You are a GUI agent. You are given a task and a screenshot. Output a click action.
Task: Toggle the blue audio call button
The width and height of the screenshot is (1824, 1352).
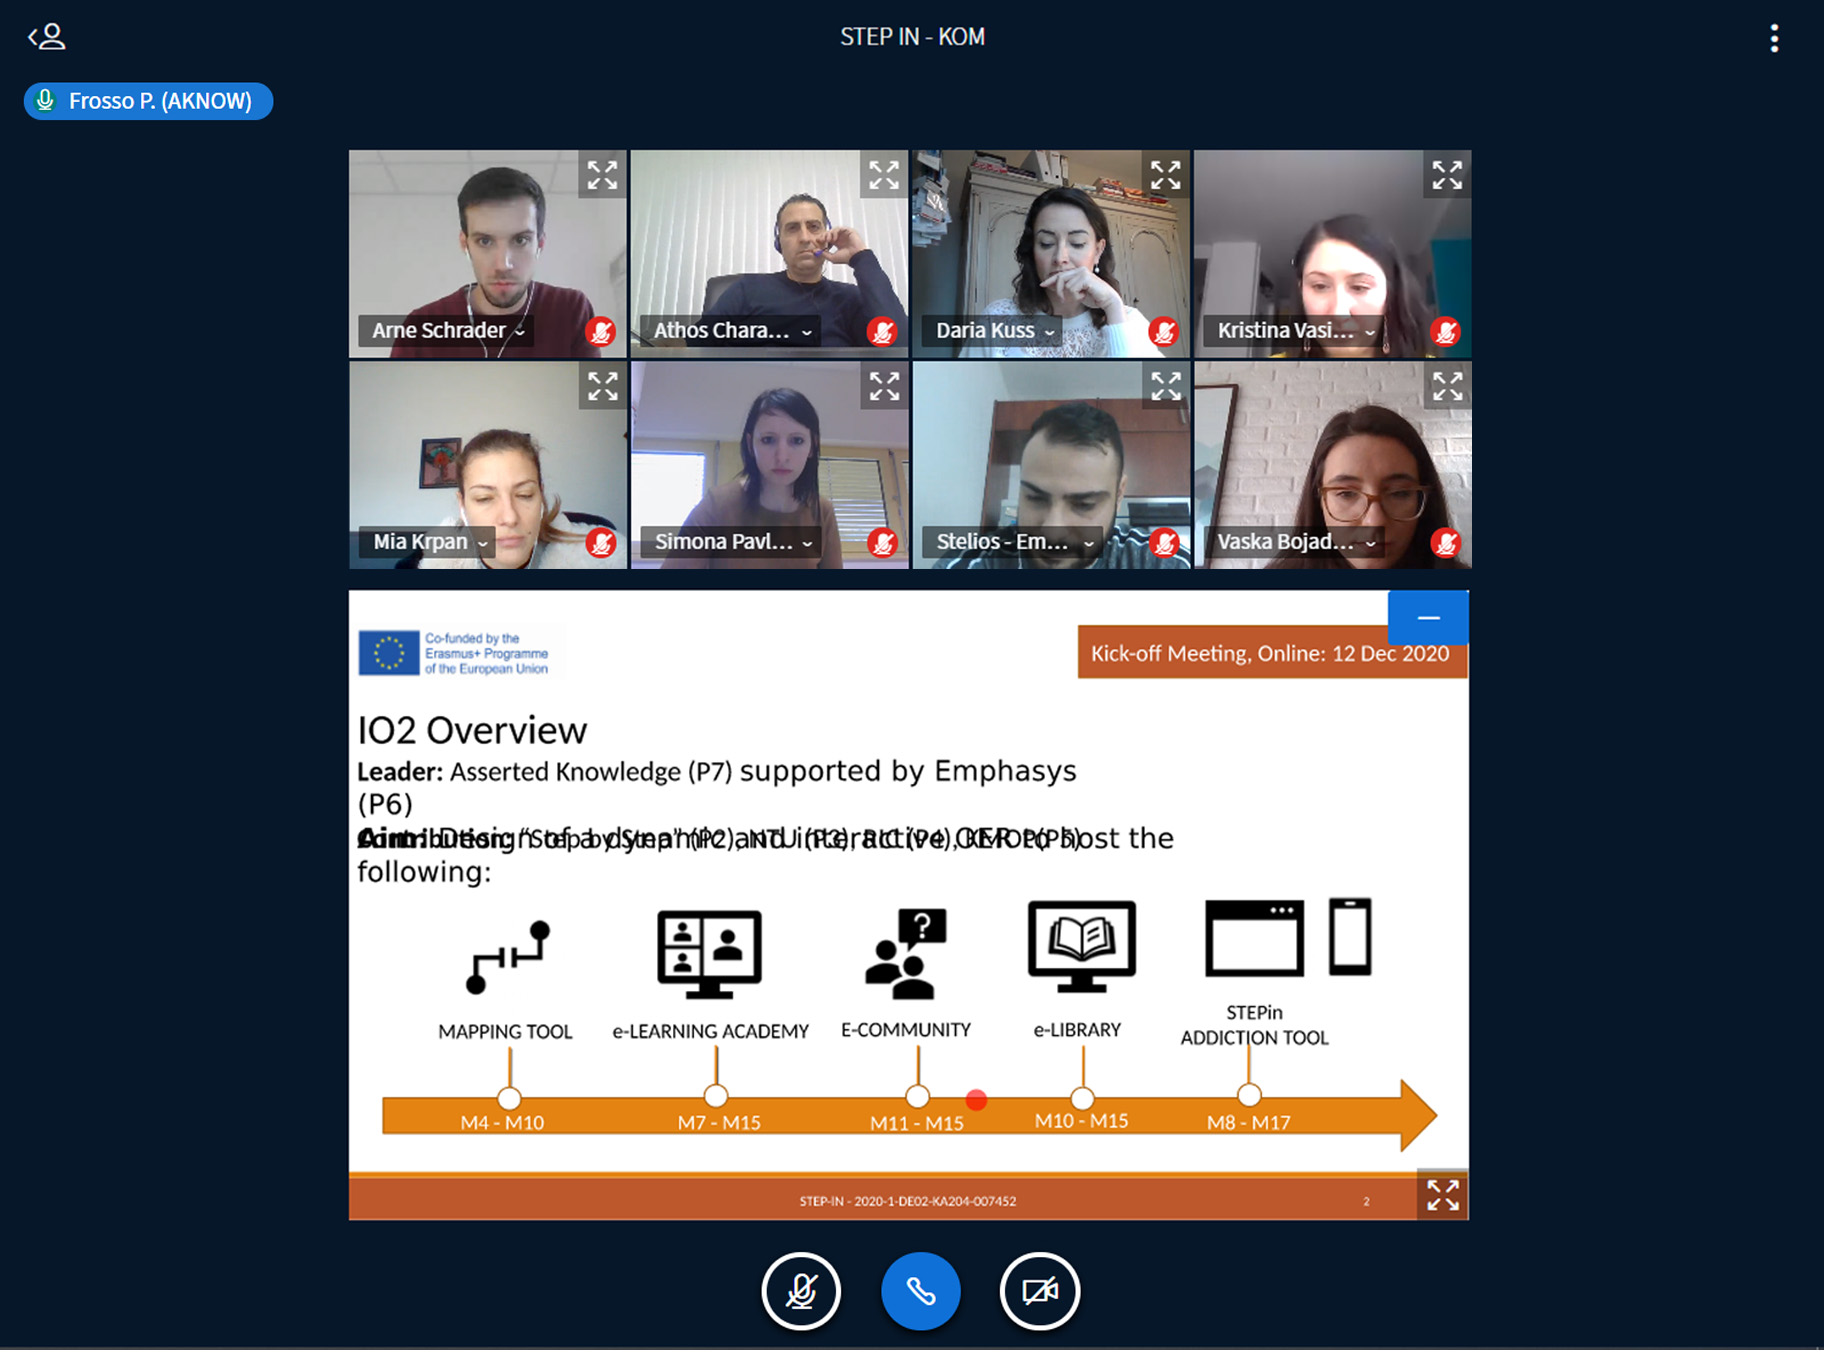coord(920,1291)
